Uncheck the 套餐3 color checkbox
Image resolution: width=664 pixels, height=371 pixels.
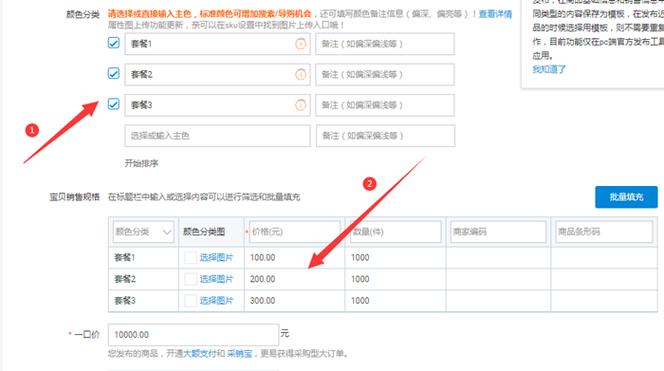(x=113, y=104)
